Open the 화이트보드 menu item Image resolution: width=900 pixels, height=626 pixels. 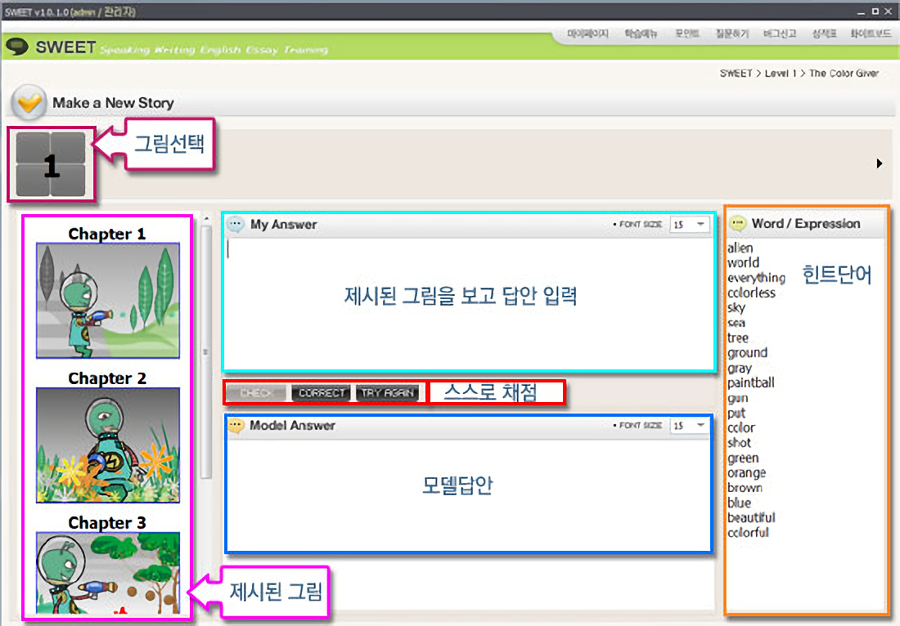(869, 33)
